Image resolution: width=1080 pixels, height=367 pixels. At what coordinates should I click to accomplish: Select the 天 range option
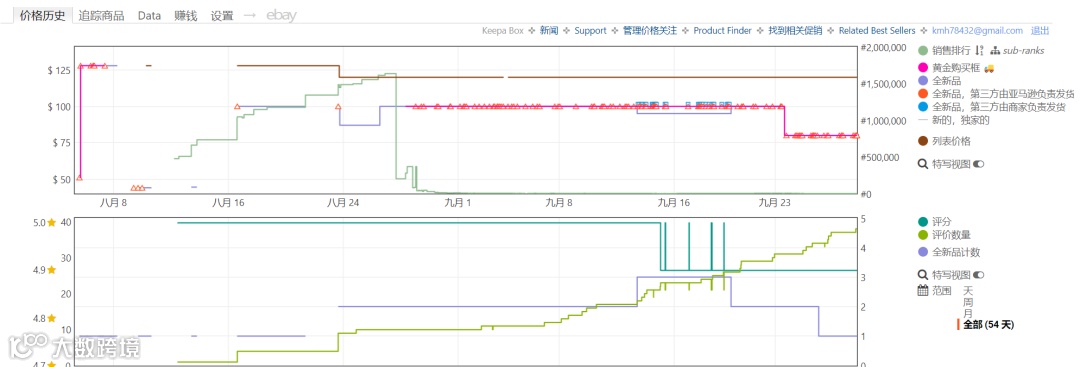coord(968,291)
